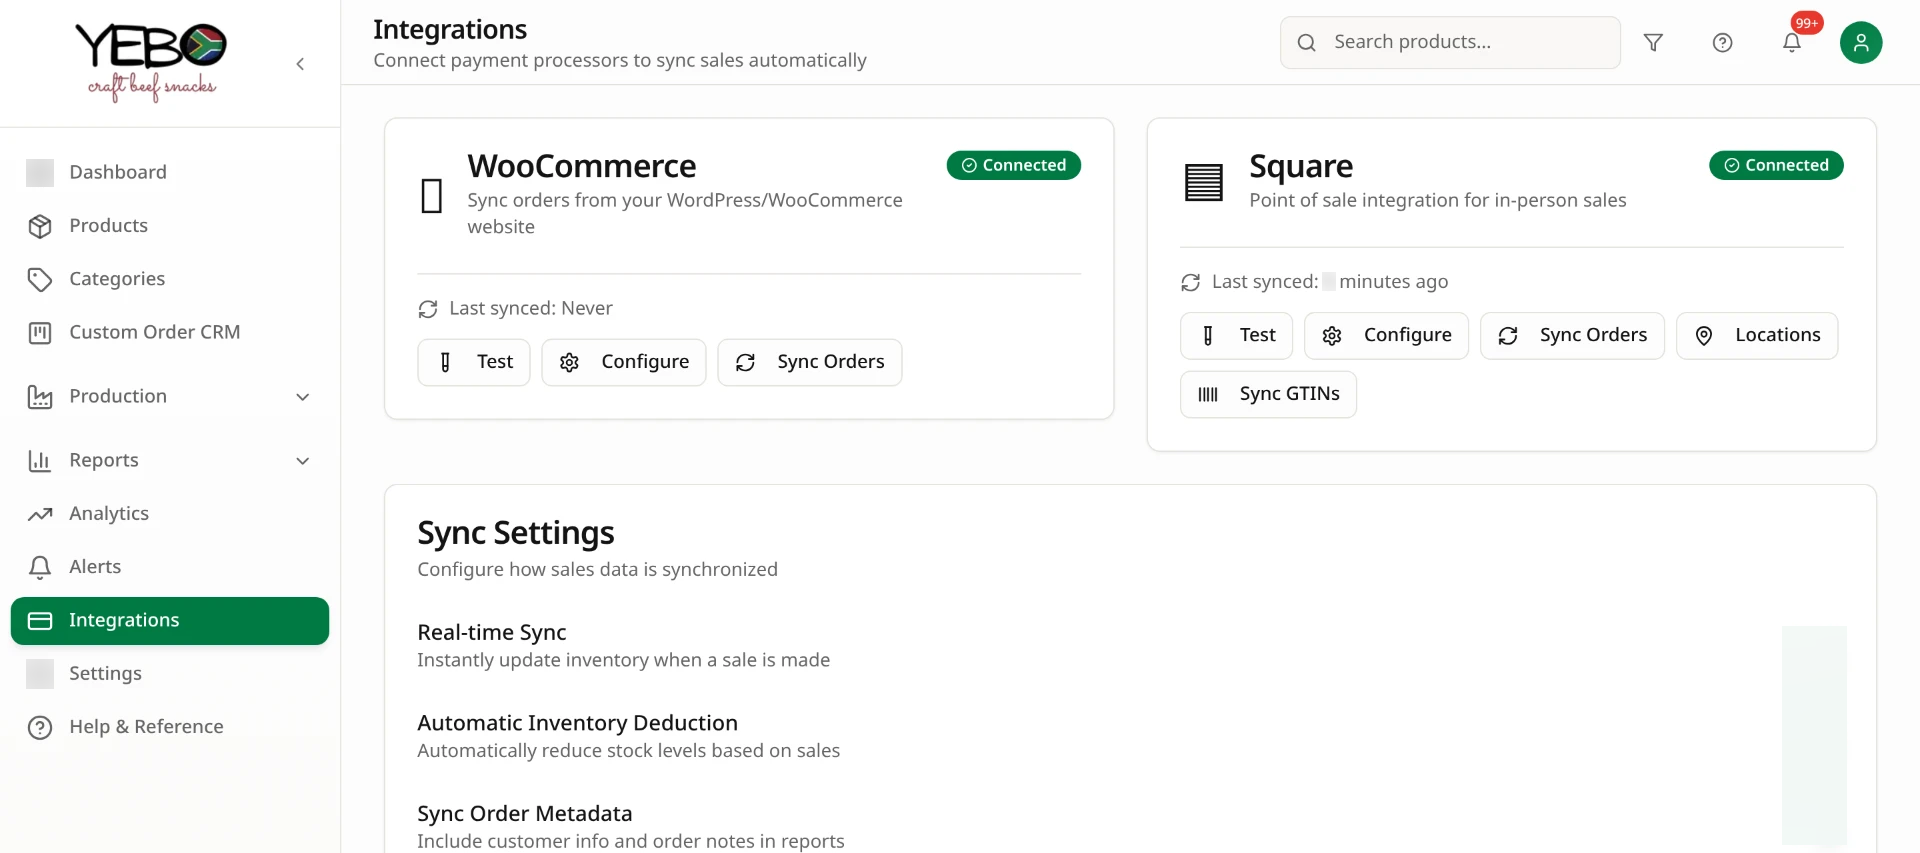Screen dimensions: 1920x853
Task: Go to Custom Order CRM
Action: (x=170, y=332)
